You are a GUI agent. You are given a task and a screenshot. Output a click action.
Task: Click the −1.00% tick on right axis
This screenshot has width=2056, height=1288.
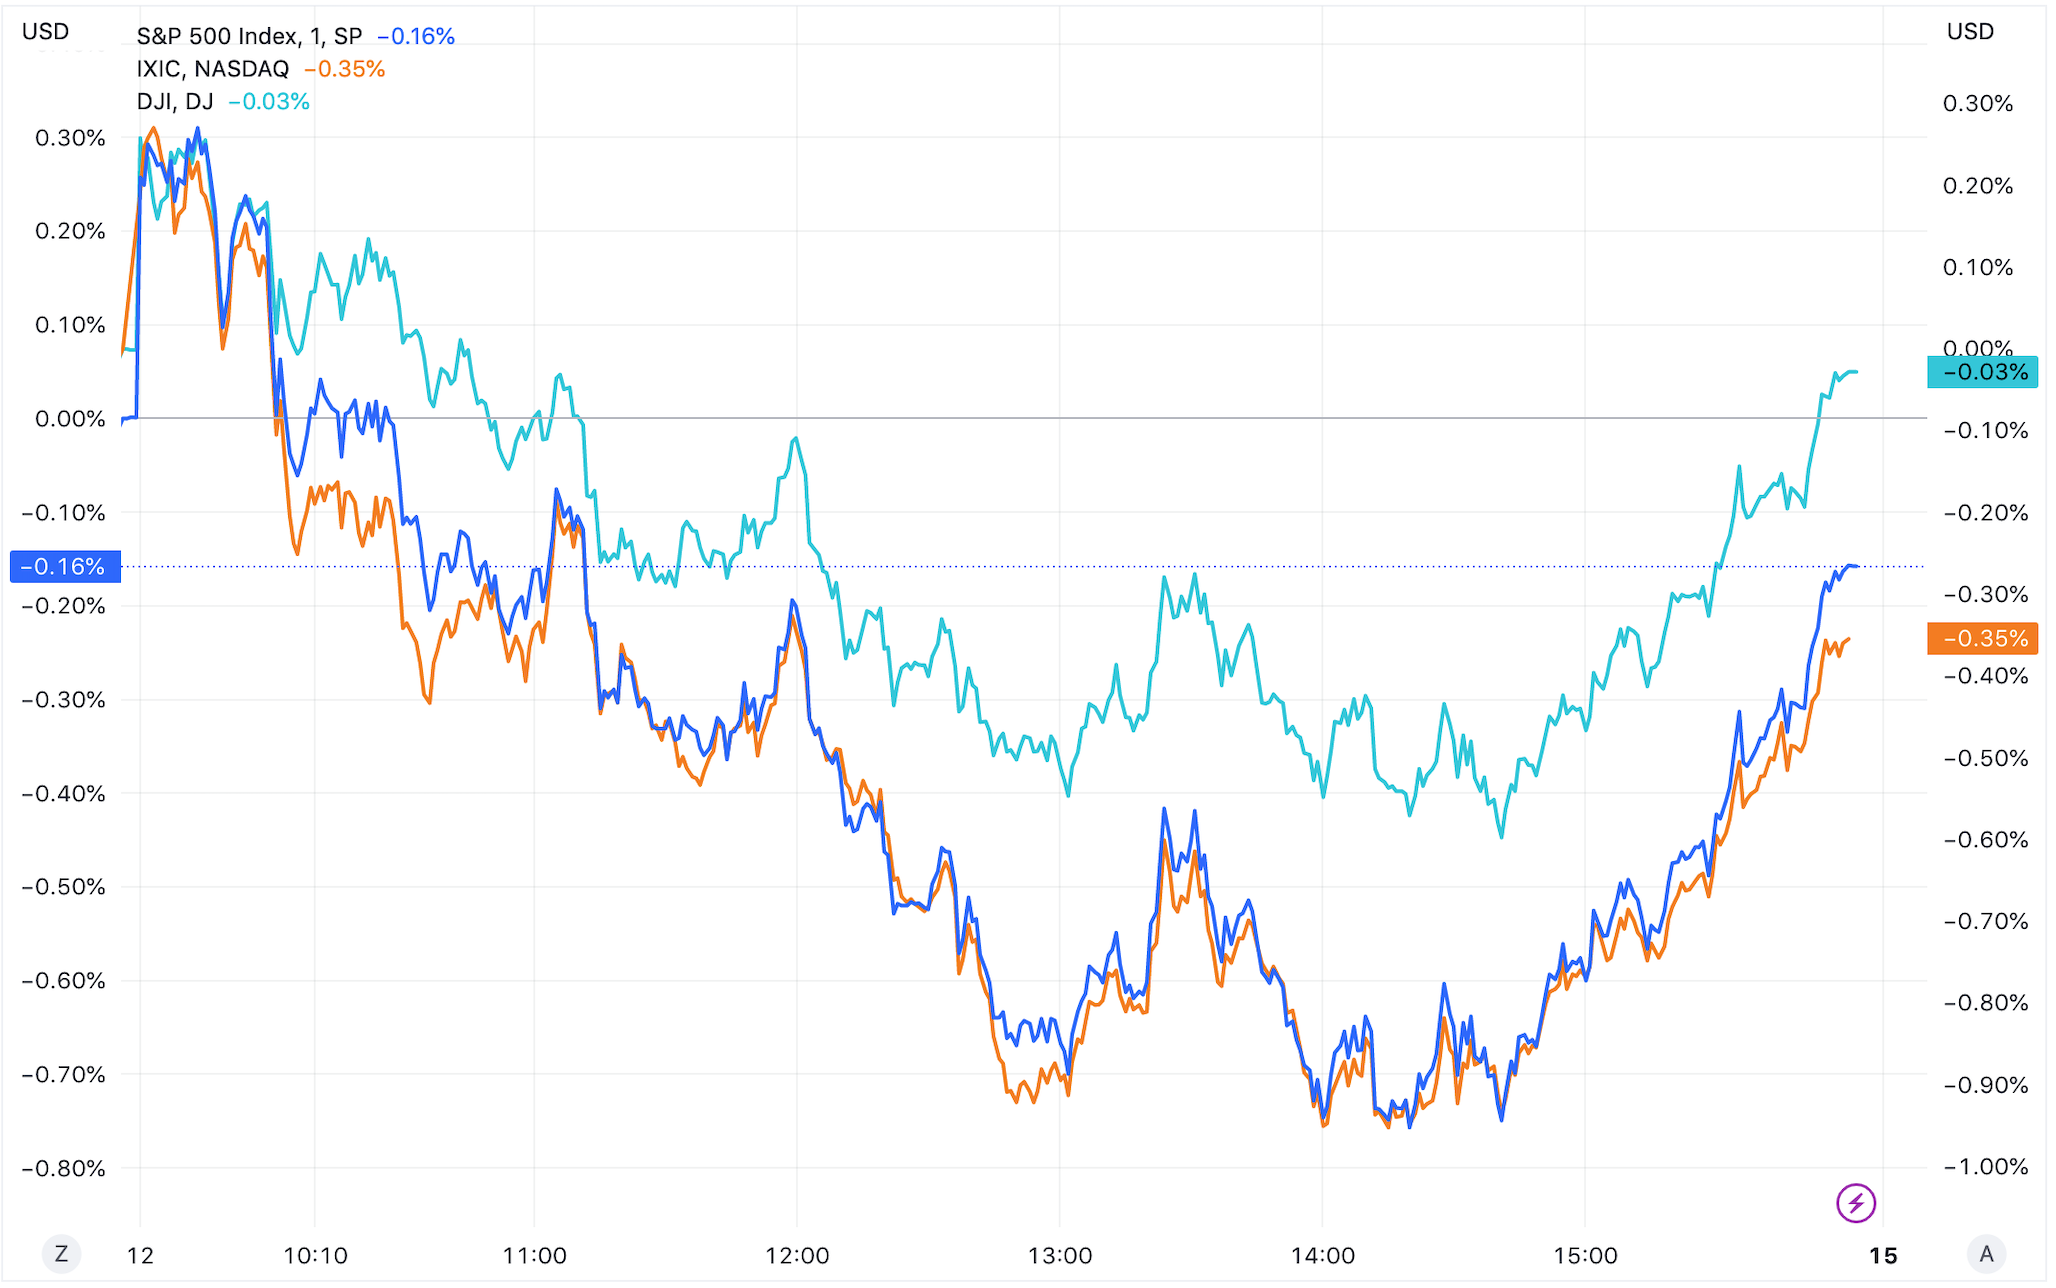pyautogui.click(x=1985, y=1167)
